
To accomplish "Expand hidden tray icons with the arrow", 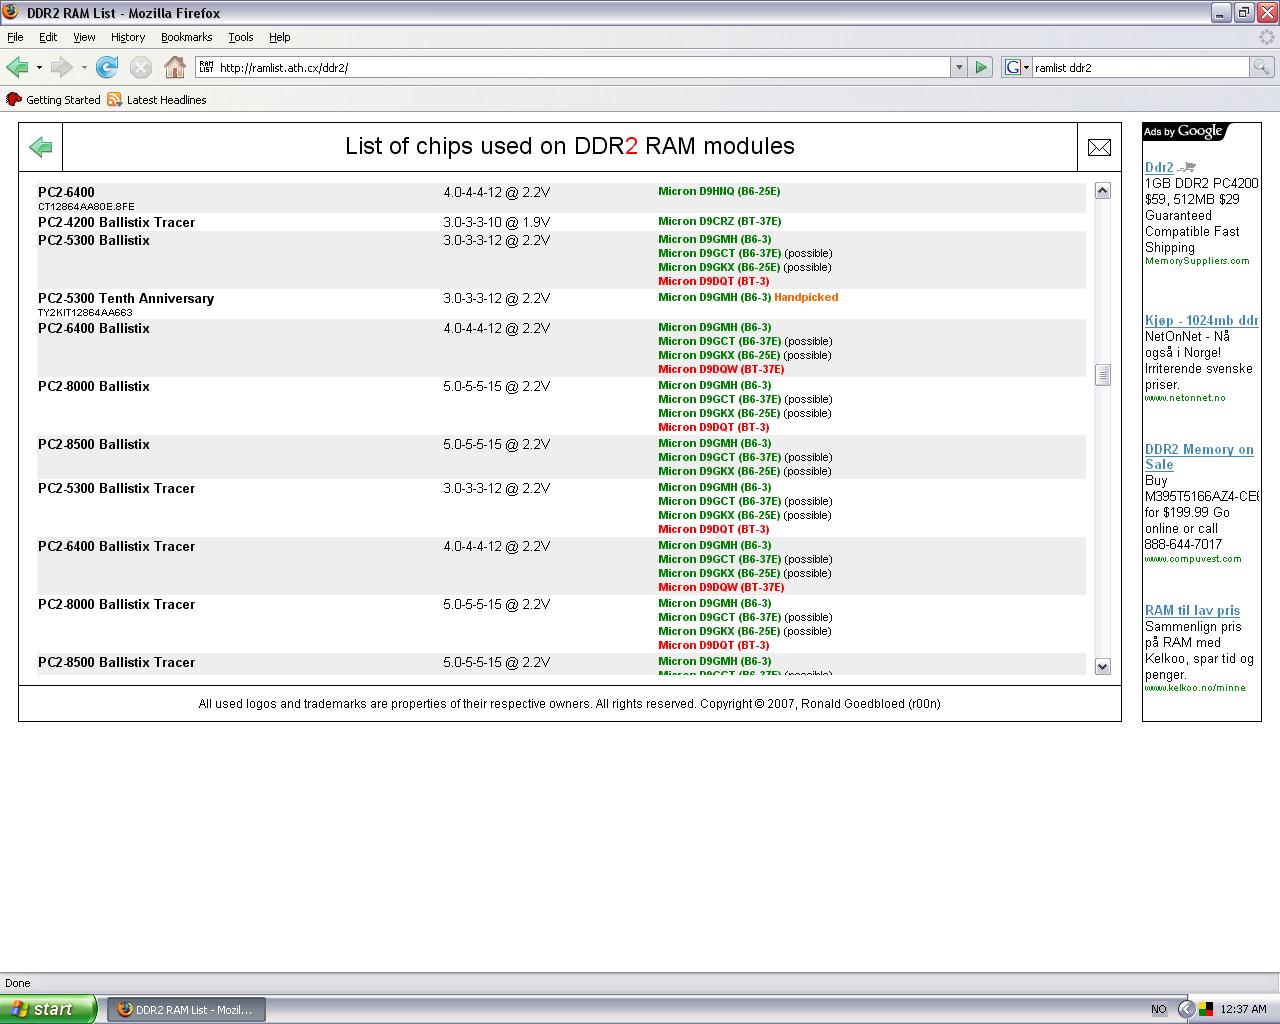I will pyautogui.click(x=1186, y=1010).
